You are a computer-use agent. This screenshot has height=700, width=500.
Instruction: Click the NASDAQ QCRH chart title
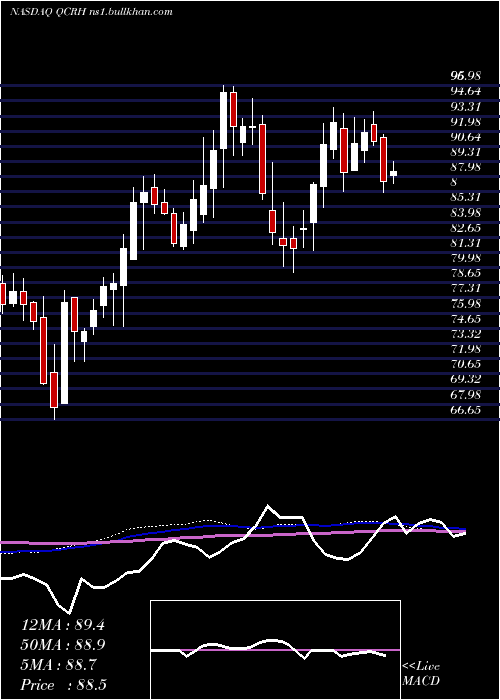click(92, 12)
